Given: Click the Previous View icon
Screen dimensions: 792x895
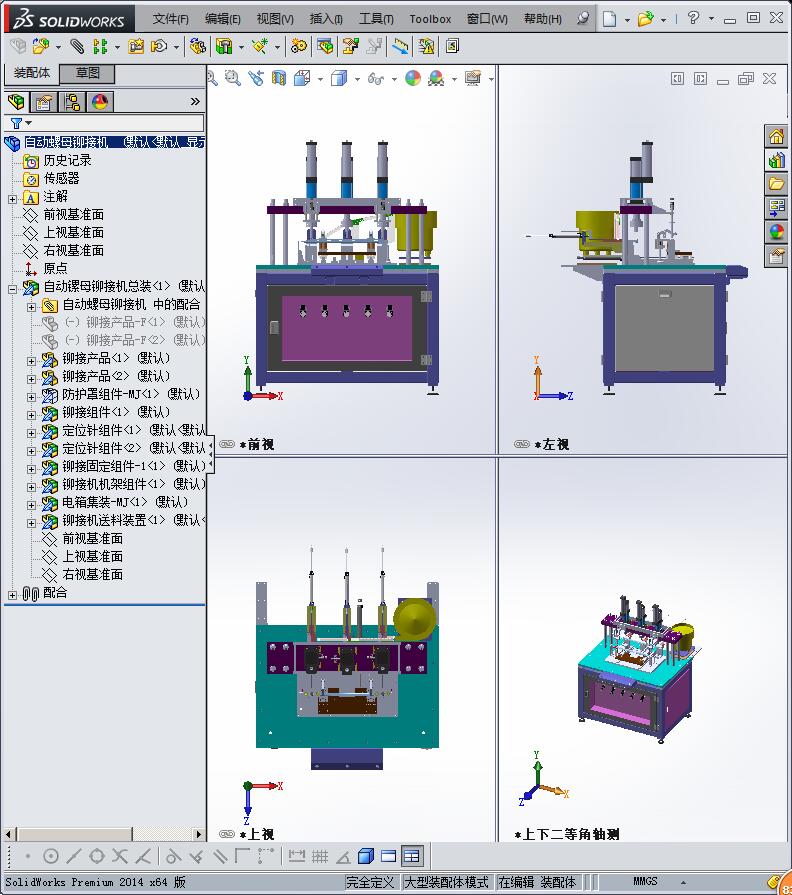Looking at the screenshot, I should [256, 78].
